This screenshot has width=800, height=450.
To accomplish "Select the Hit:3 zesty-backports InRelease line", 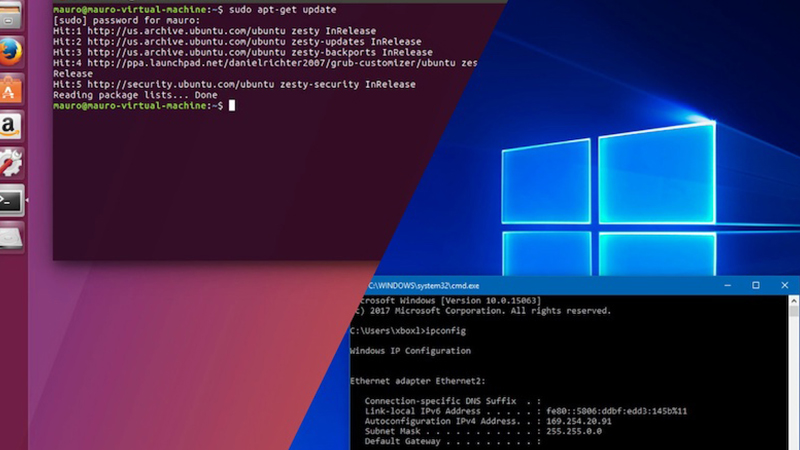I will [243, 53].
